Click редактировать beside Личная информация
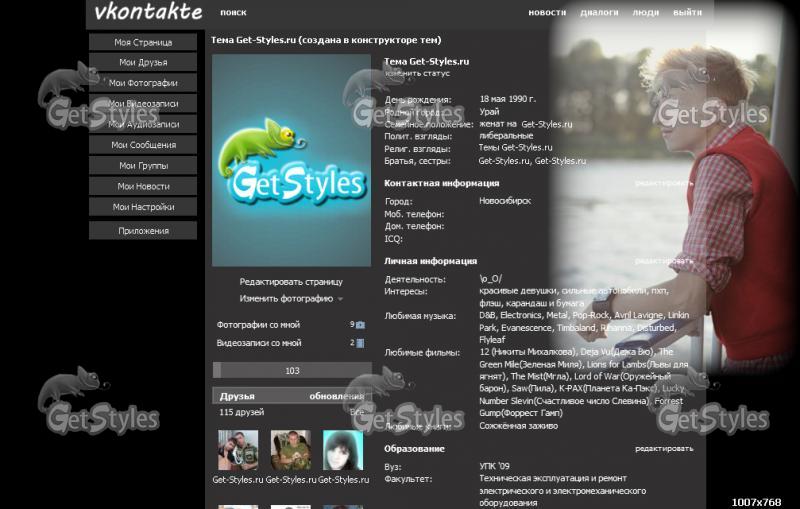This screenshot has width=800, height=509. click(x=664, y=261)
